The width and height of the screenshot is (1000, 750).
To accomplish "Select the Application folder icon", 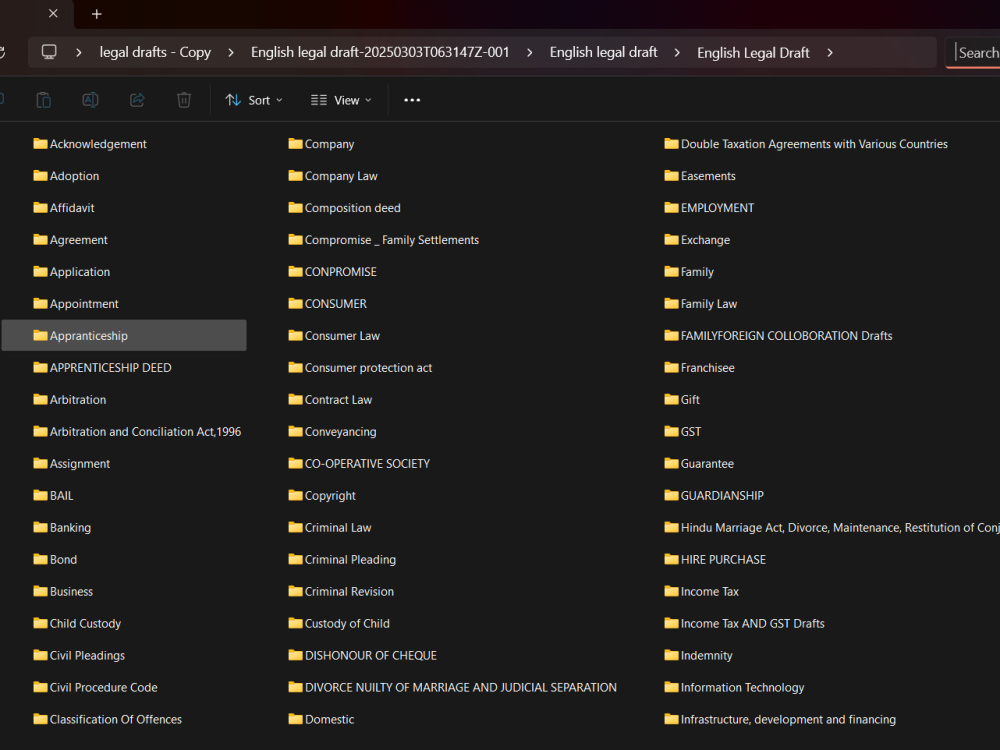I will tap(40, 271).
